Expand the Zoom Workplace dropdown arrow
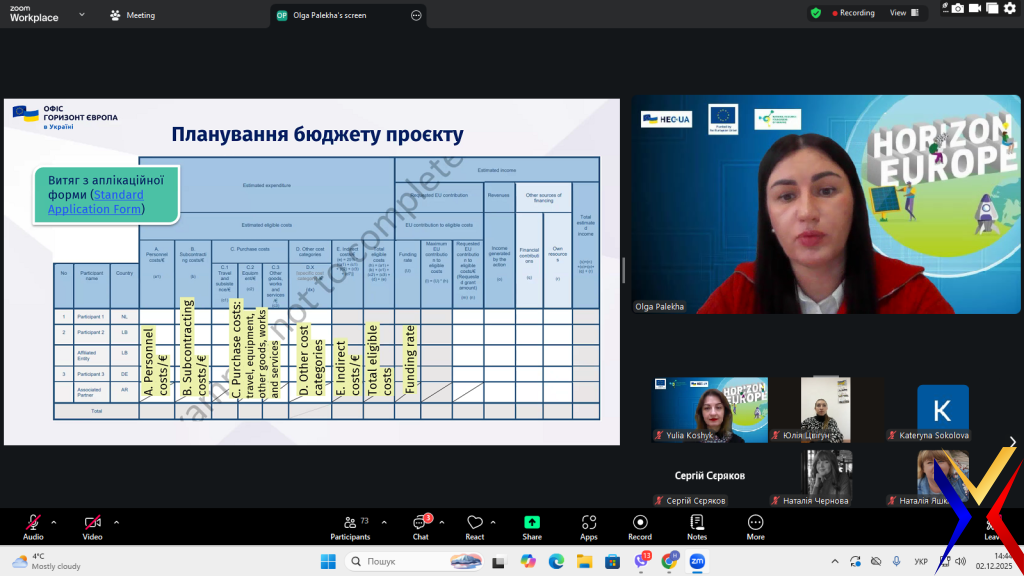 (x=81, y=15)
